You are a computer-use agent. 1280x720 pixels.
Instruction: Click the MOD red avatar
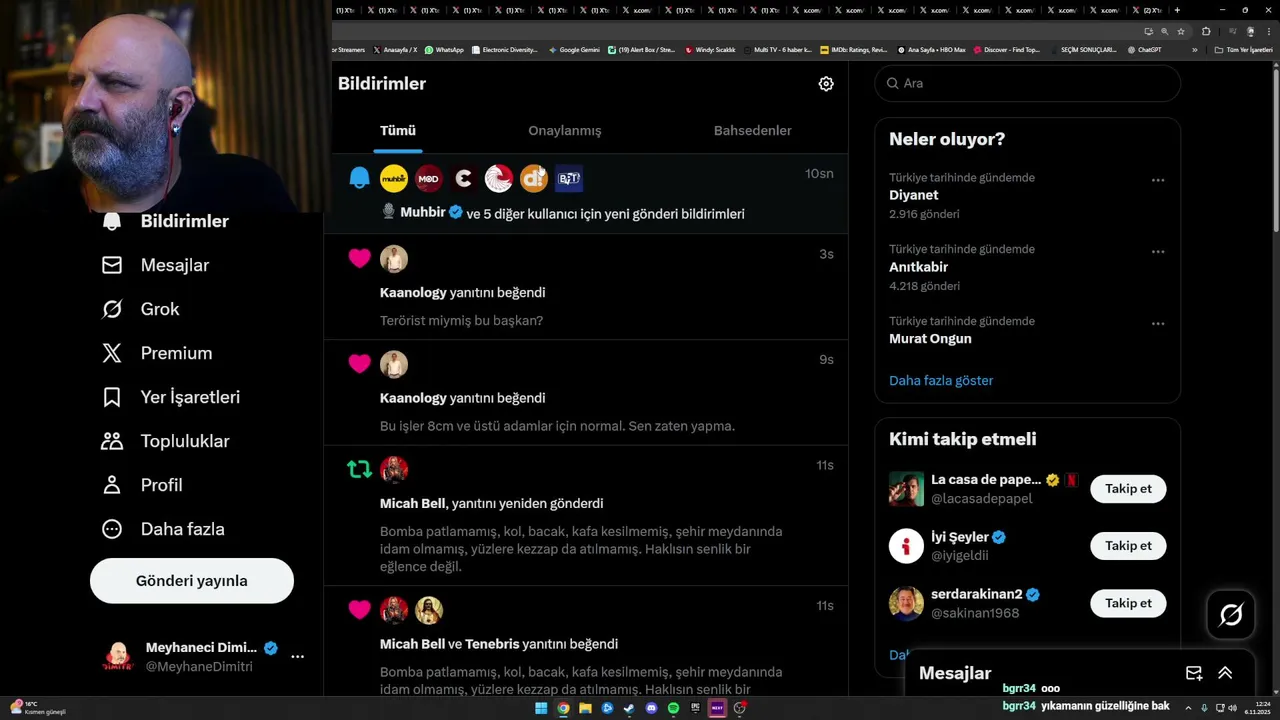point(429,179)
